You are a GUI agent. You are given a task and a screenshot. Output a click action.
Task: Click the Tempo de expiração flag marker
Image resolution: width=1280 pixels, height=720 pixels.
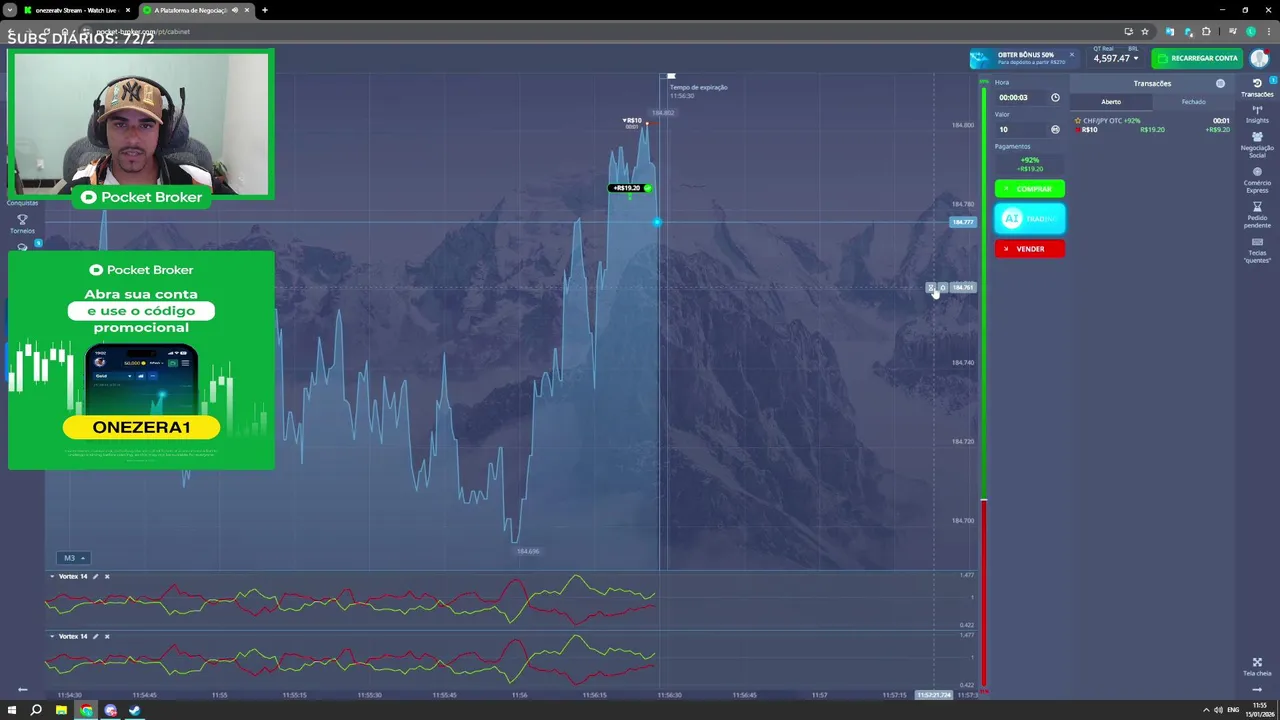click(x=671, y=76)
